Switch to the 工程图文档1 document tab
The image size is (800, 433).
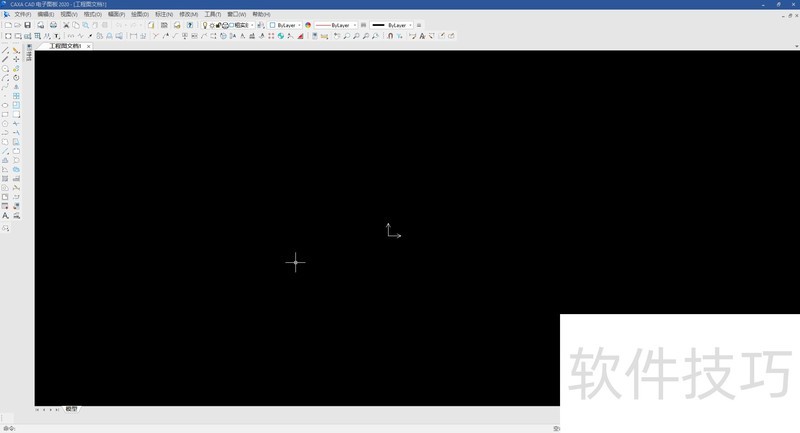click(65, 46)
